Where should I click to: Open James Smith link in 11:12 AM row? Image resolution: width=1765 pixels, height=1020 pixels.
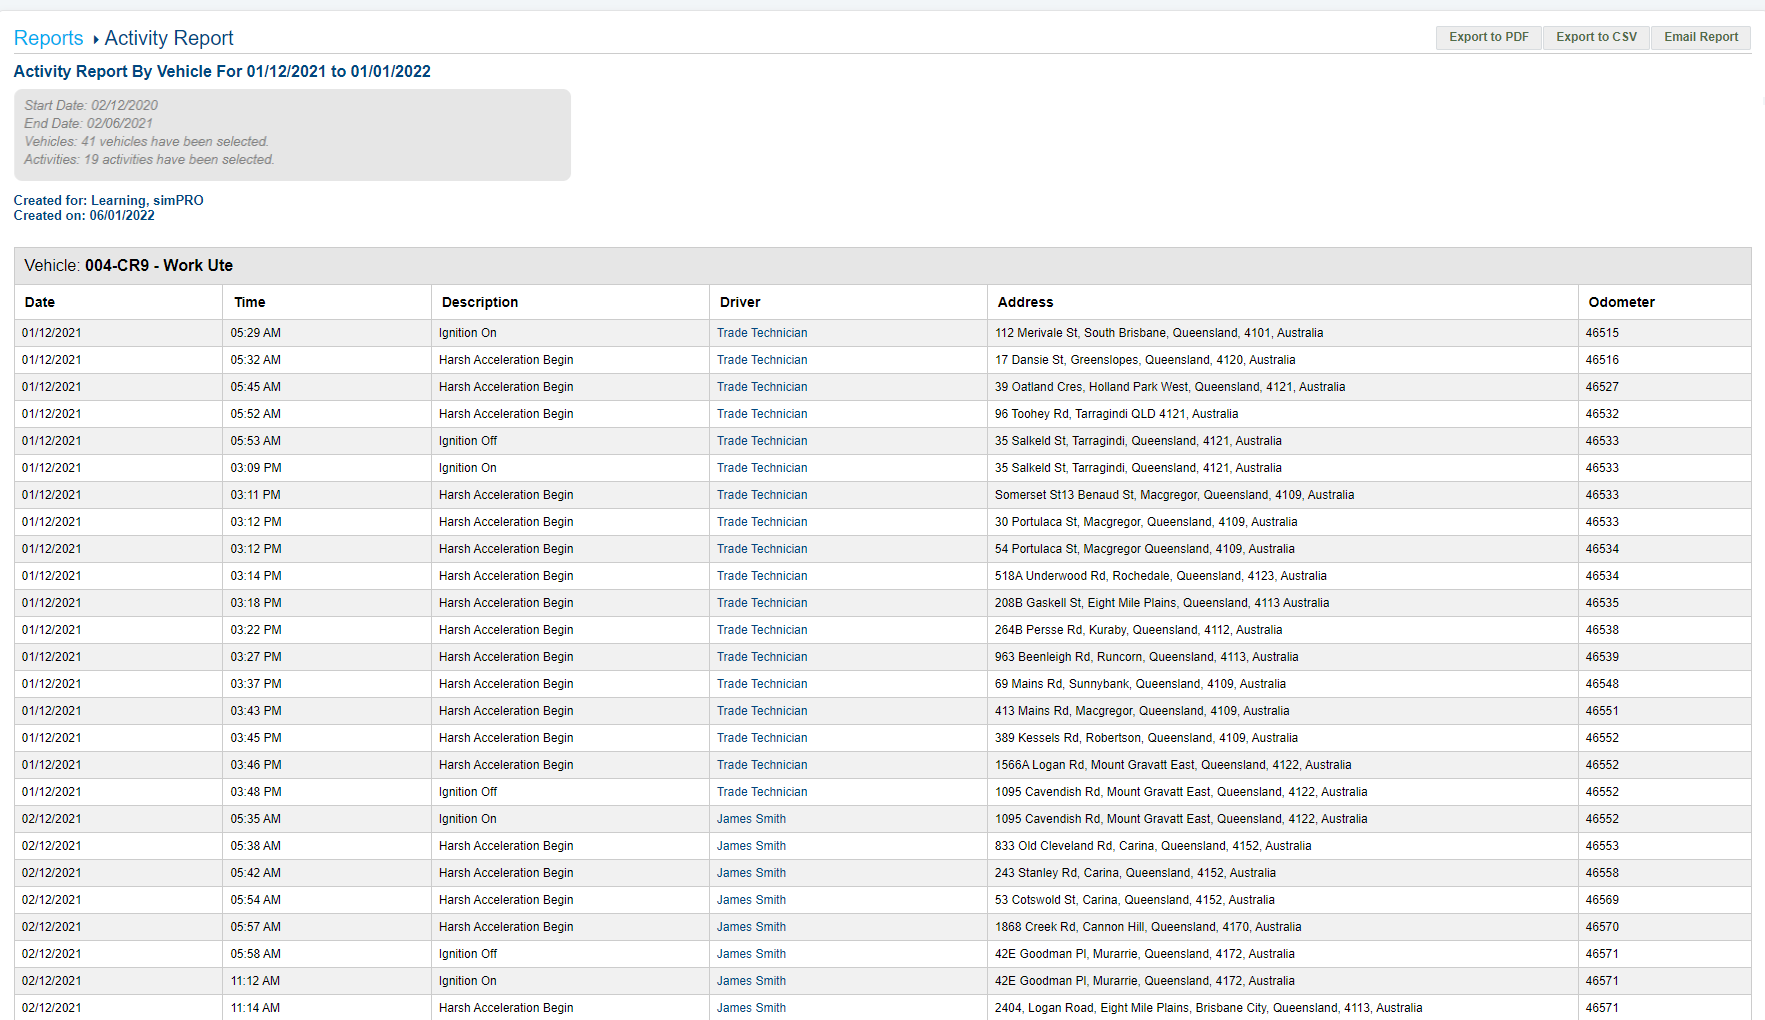click(751, 981)
